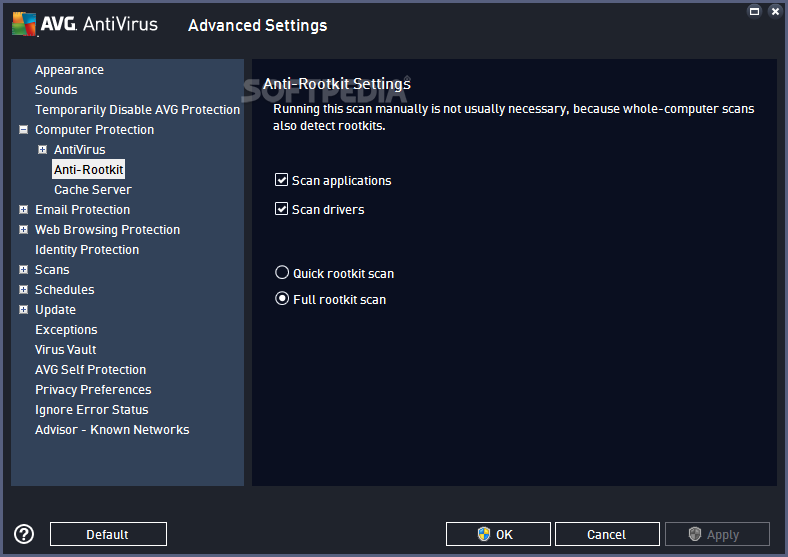Select the Quick rootkit scan option
The height and width of the screenshot is (557, 788).
point(282,272)
